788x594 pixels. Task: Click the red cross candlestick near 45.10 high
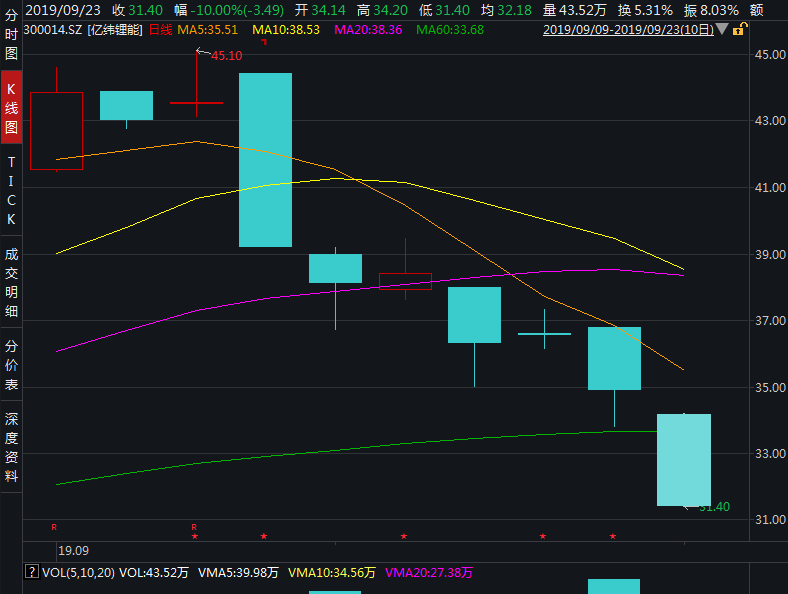(x=196, y=102)
